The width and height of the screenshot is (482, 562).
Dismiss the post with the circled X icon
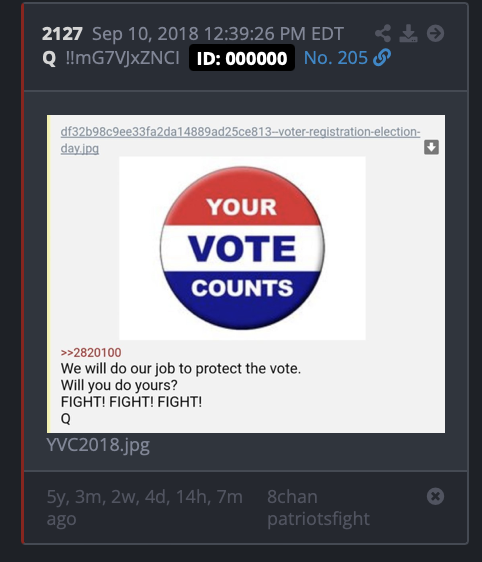(x=435, y=496)
